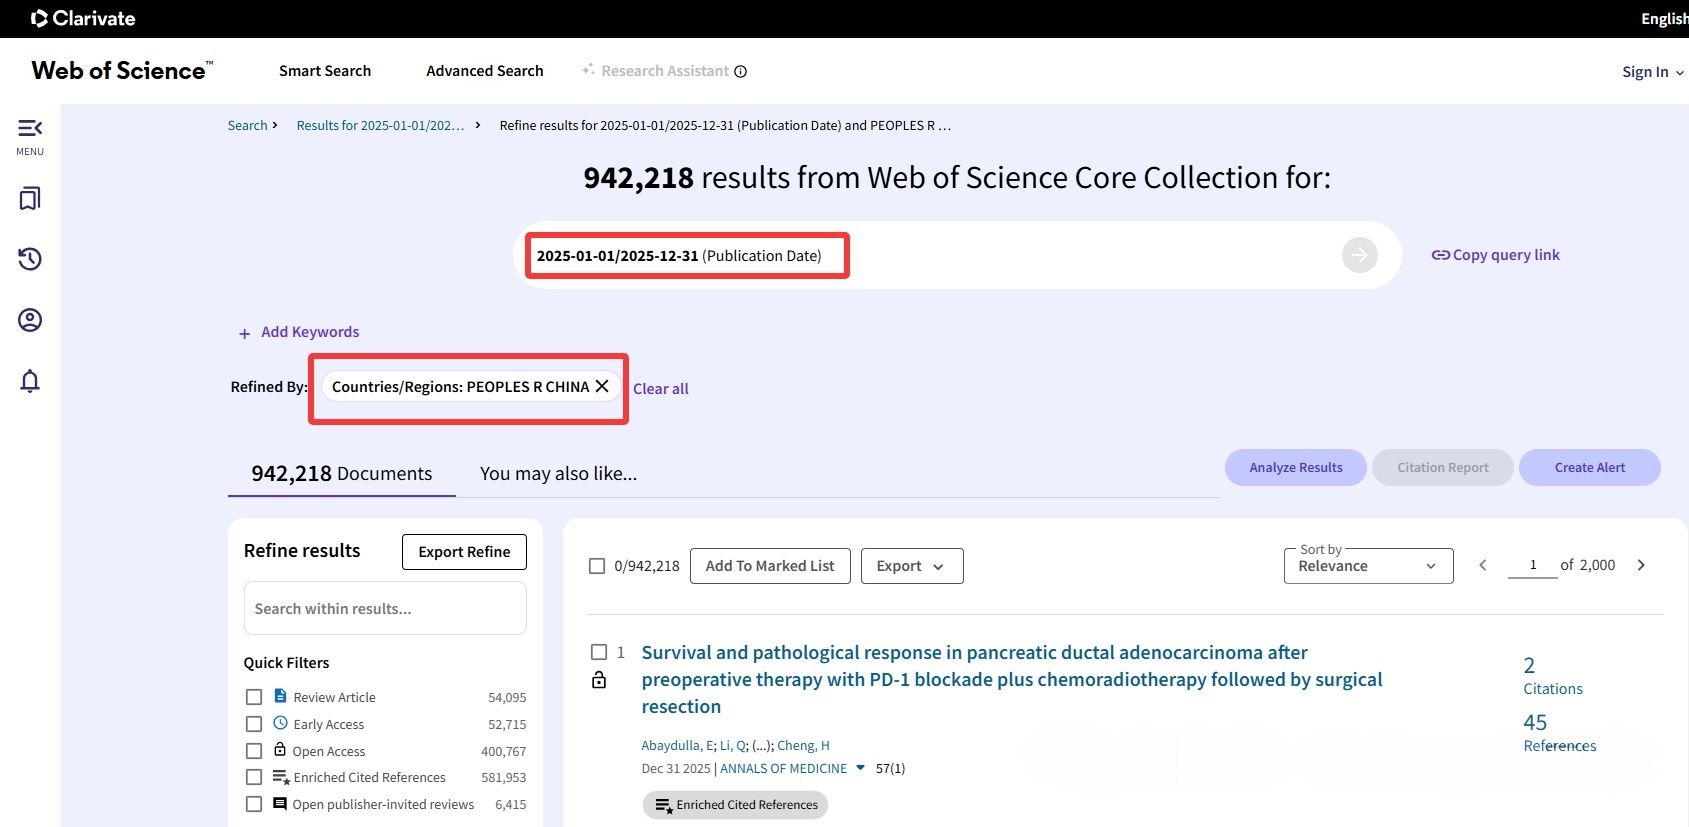
Task: Open the Marked List bookmark icon
Action: [30, 198]
